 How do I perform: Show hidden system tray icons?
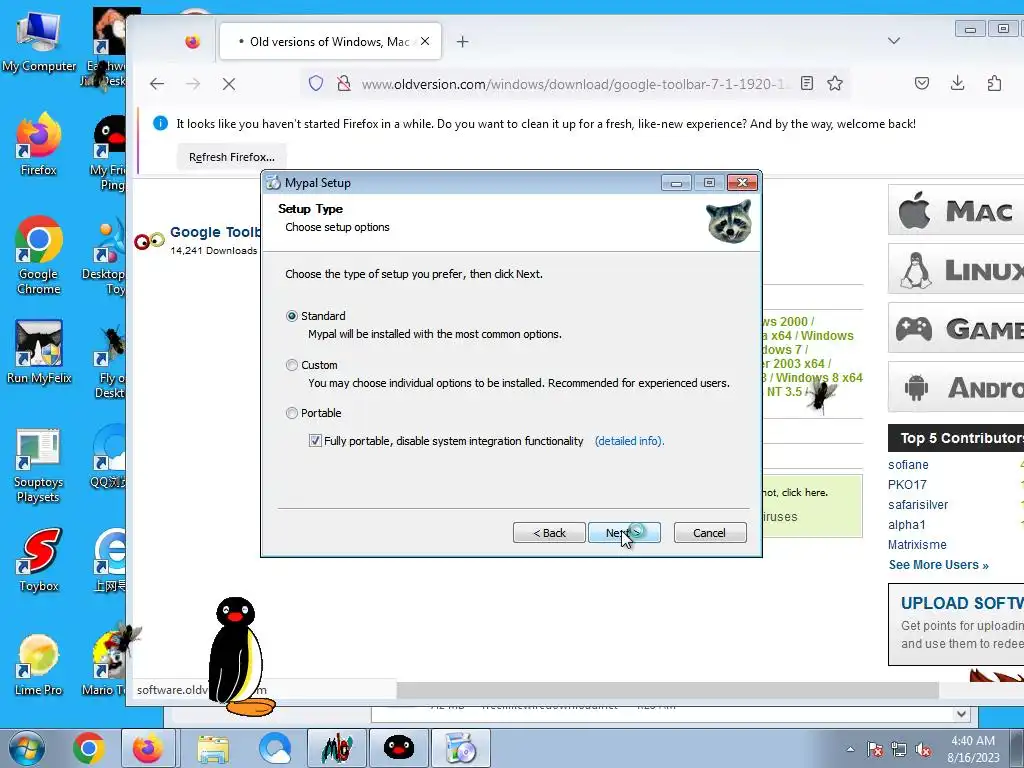[x=850, y=749]
